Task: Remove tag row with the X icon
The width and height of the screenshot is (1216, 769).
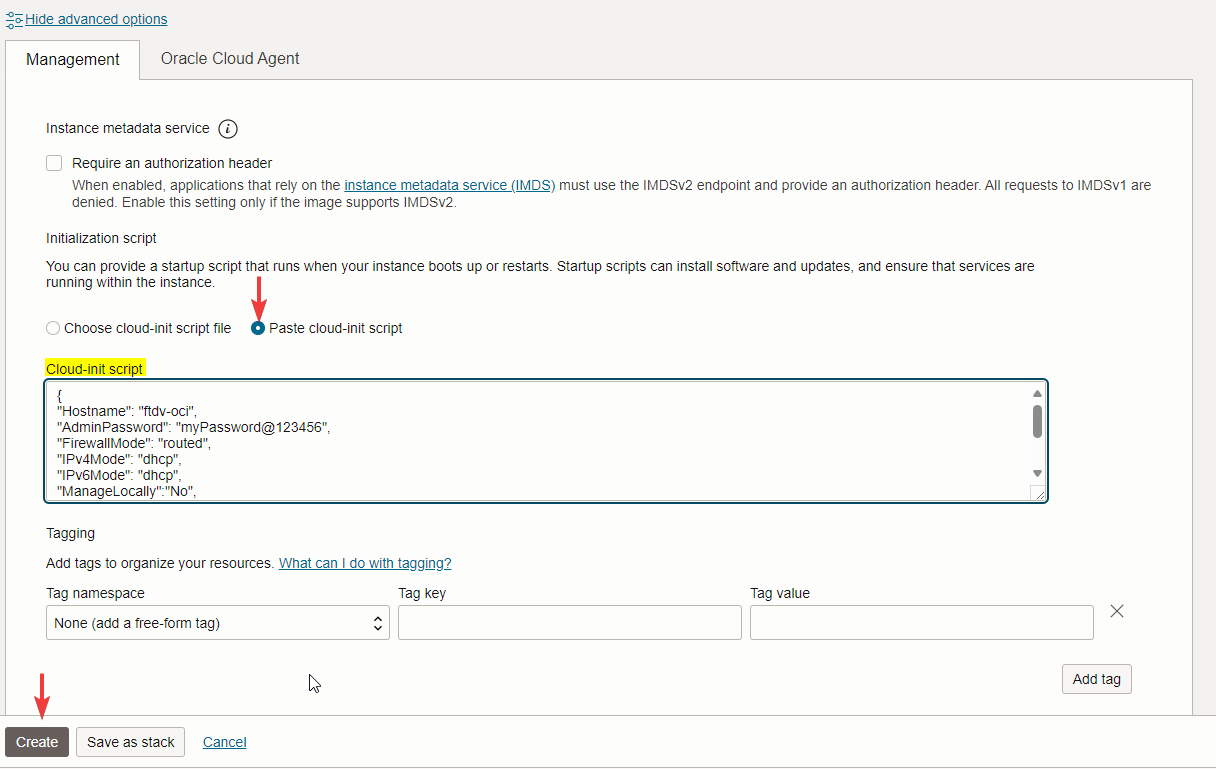Action: 1117,611
